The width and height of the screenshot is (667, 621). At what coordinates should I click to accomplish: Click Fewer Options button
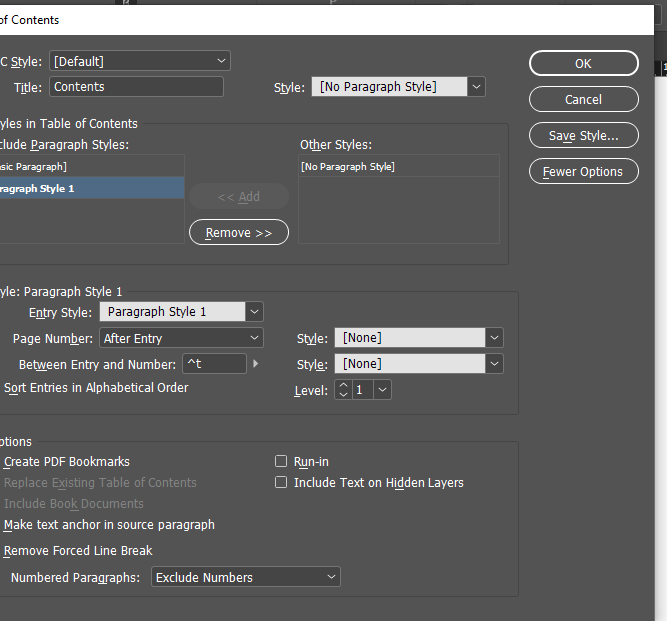pyautogui.click(x=583, y=171)
